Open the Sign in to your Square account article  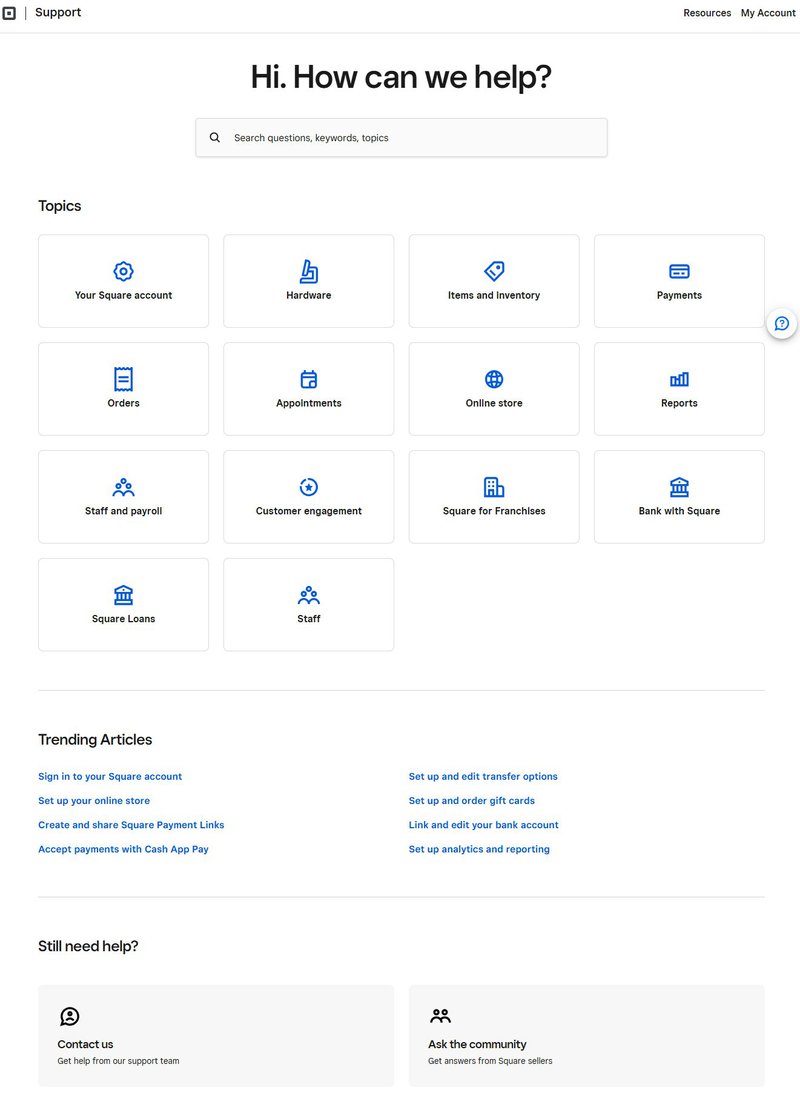coord(110,776)
